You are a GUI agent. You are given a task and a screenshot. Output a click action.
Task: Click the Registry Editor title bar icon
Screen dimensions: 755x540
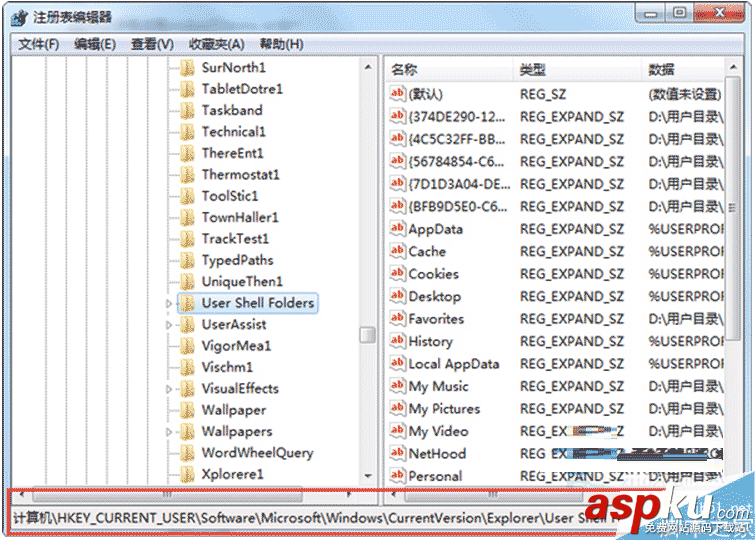(20, 18)
